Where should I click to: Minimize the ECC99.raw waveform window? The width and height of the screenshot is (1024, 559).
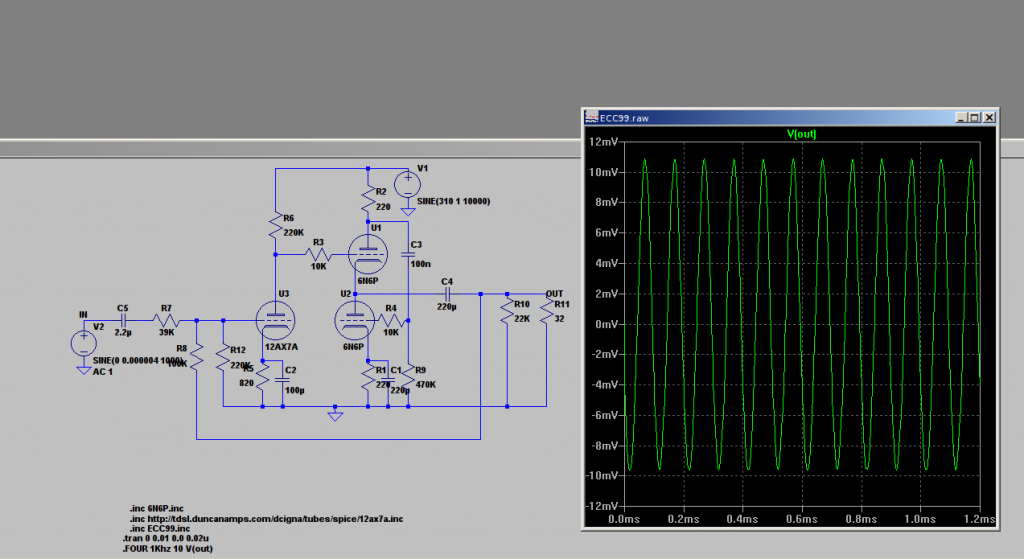click(961, 118)
